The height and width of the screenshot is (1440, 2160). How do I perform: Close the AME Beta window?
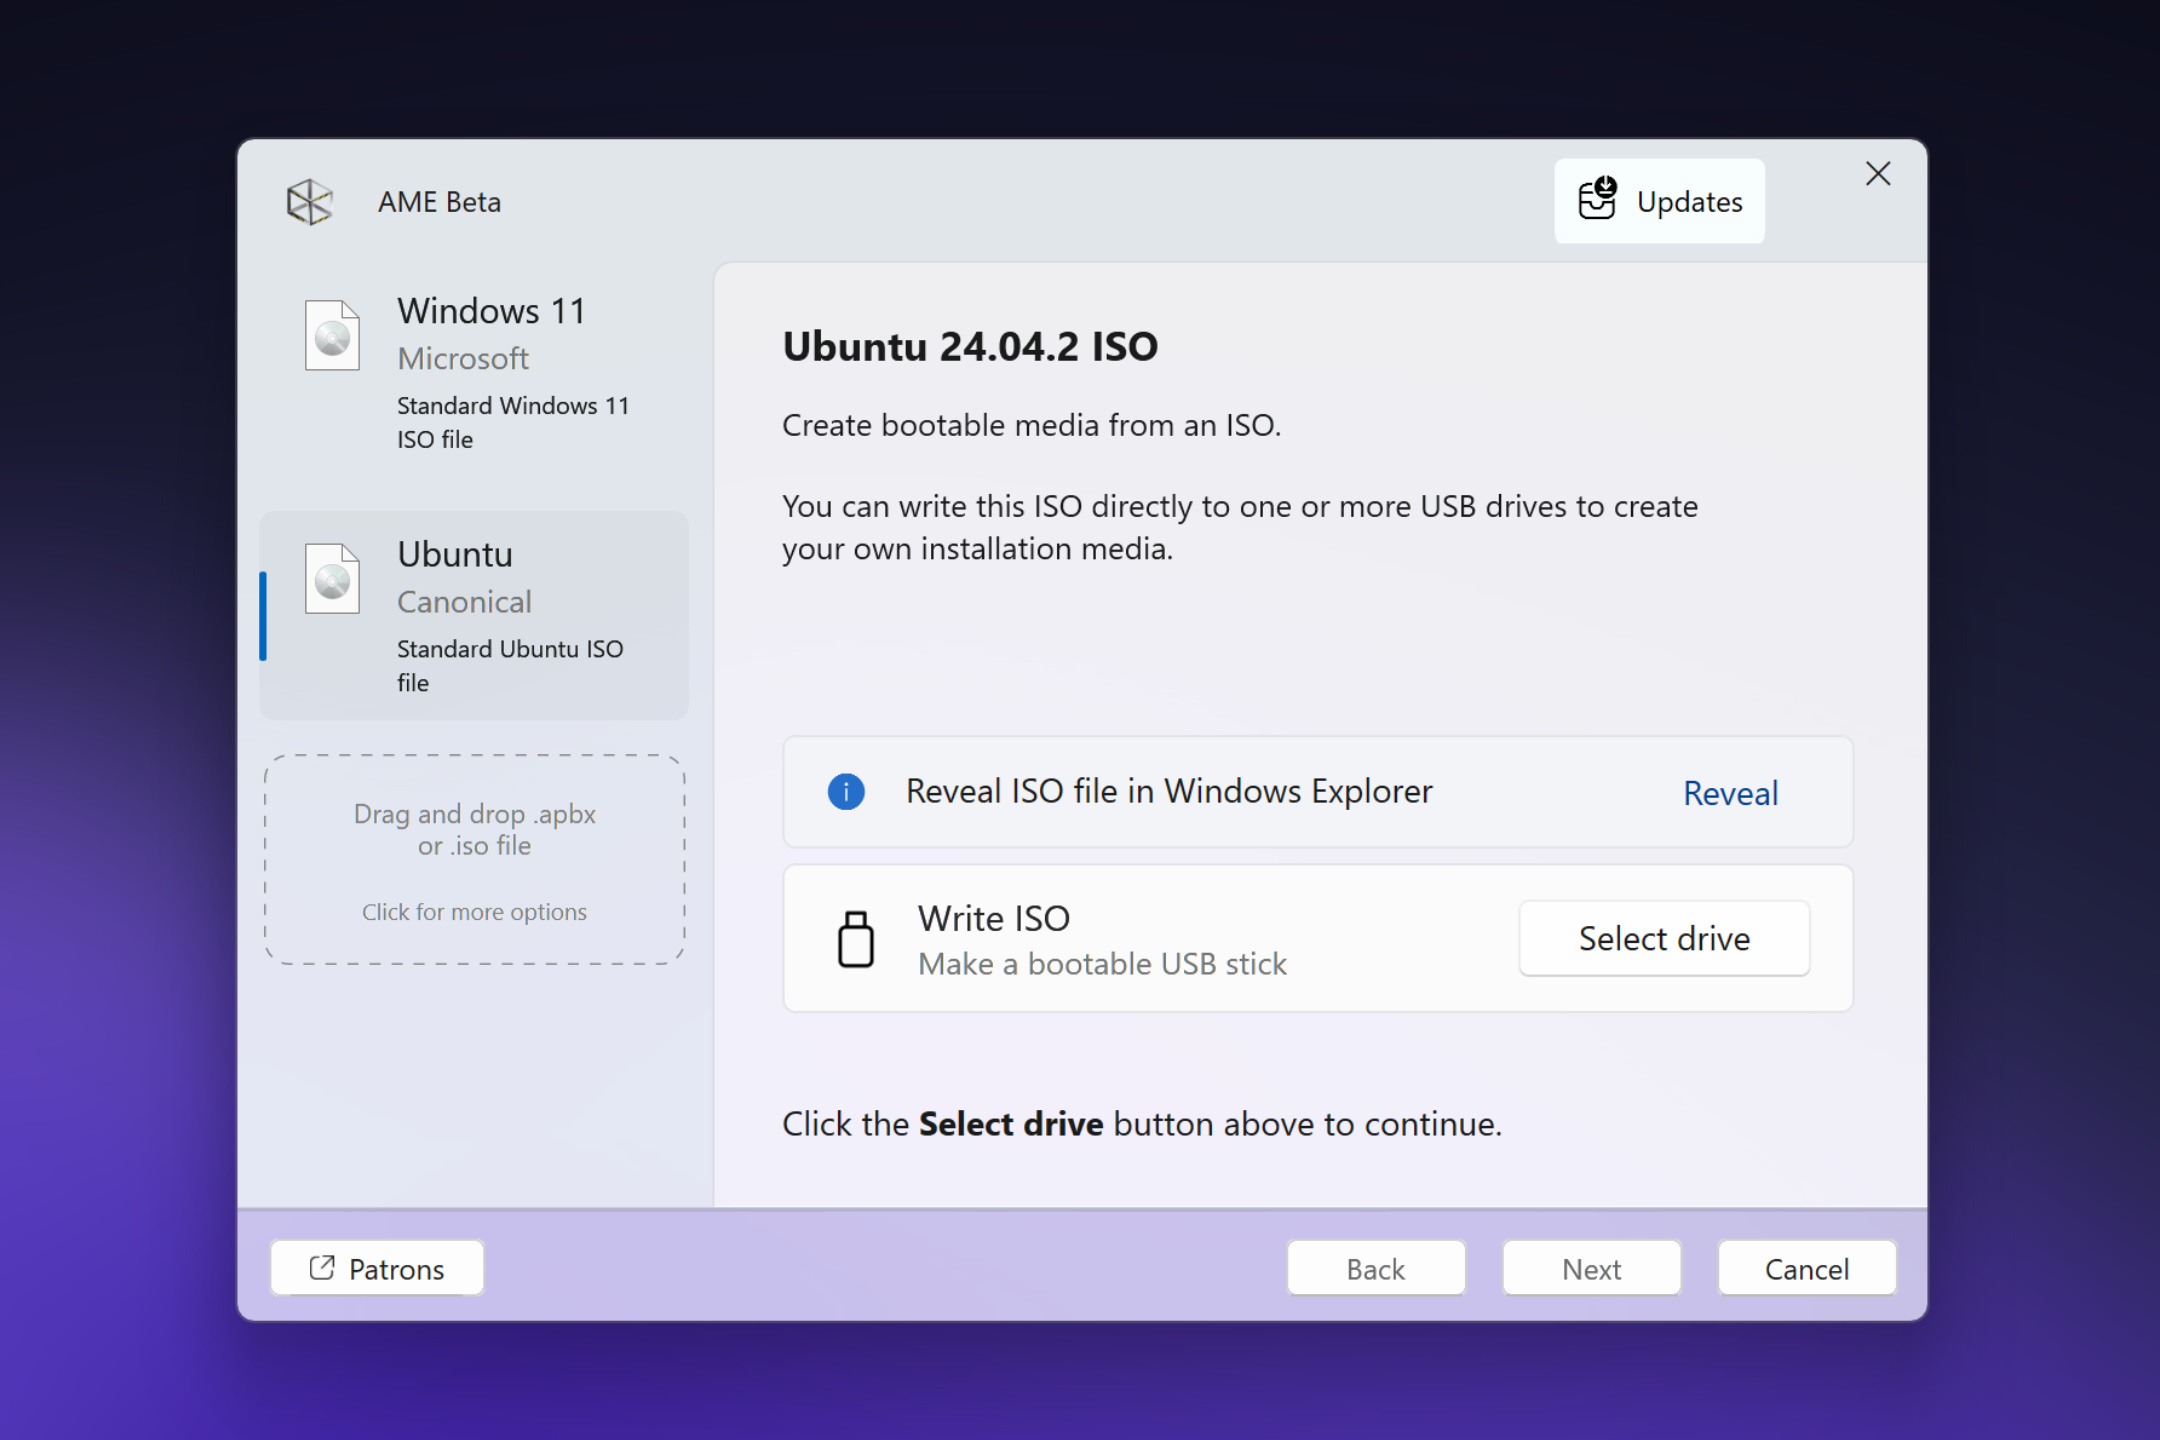[1878, 174]
